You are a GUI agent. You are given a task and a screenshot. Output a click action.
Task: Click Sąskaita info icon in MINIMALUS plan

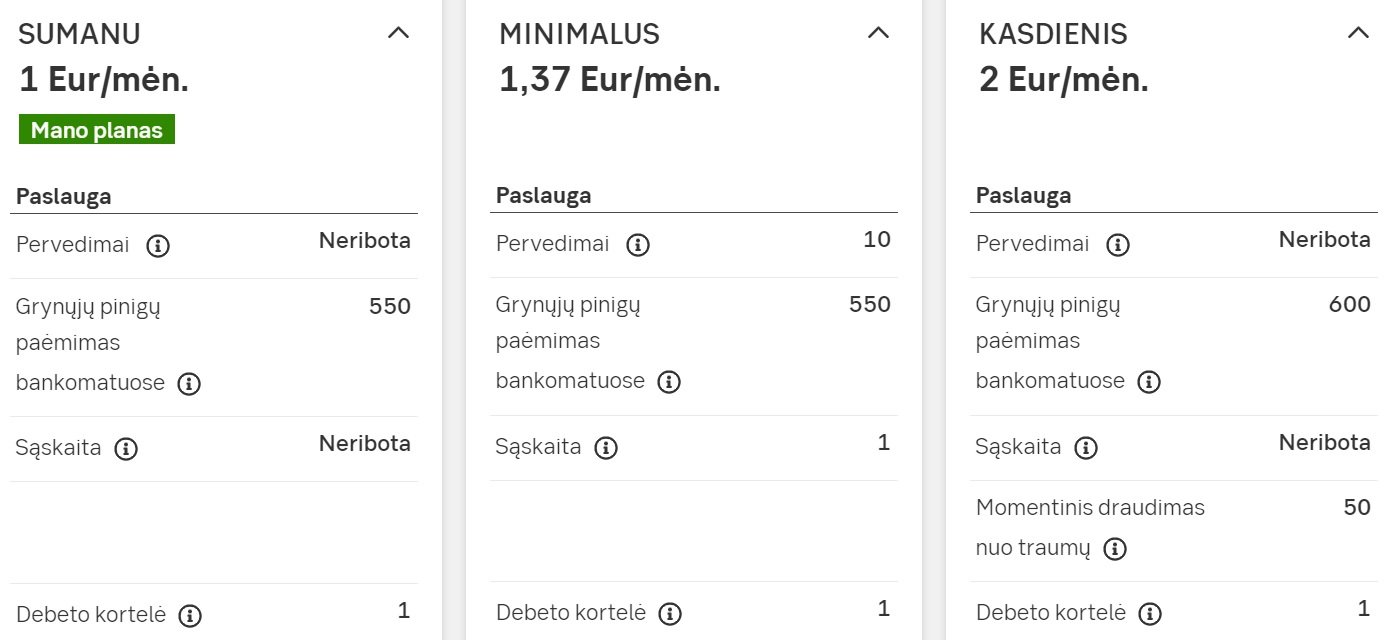click(606, 448)
